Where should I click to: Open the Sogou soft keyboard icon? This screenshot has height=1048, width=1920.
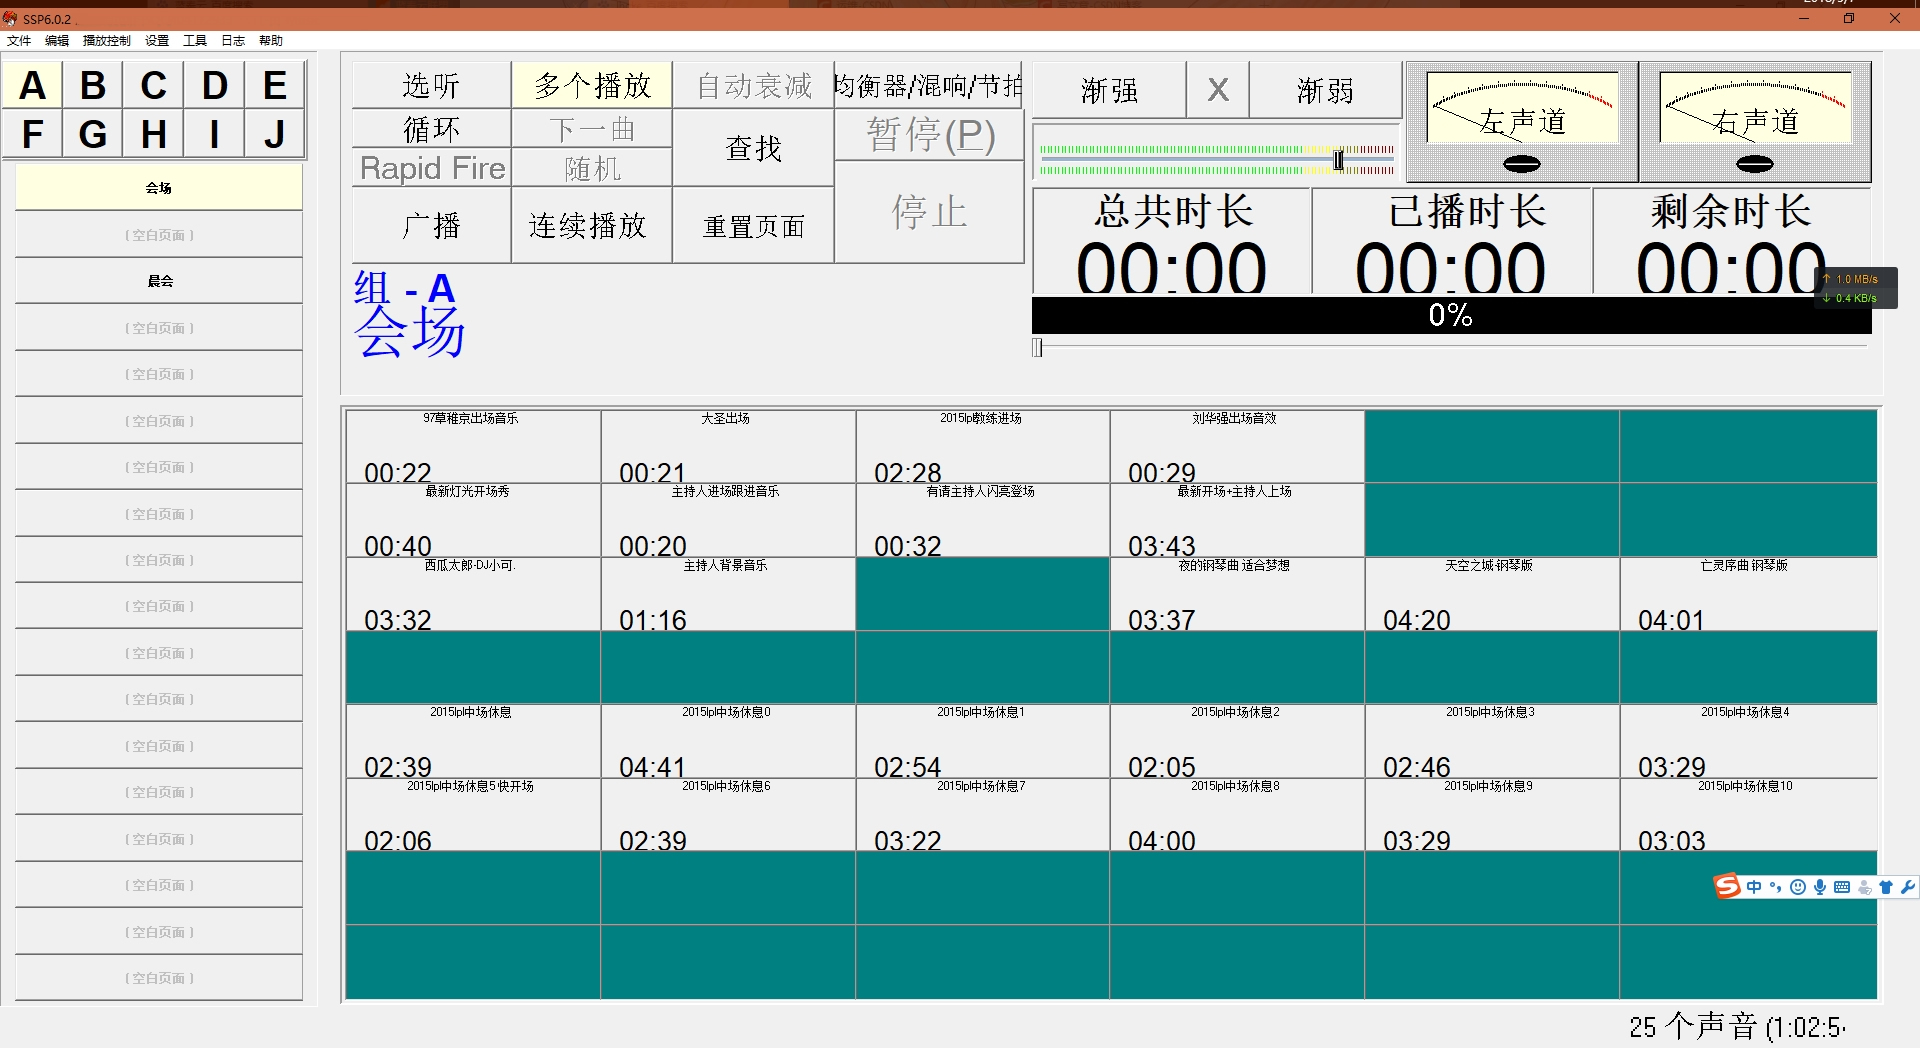click(x=1843, y=887)
